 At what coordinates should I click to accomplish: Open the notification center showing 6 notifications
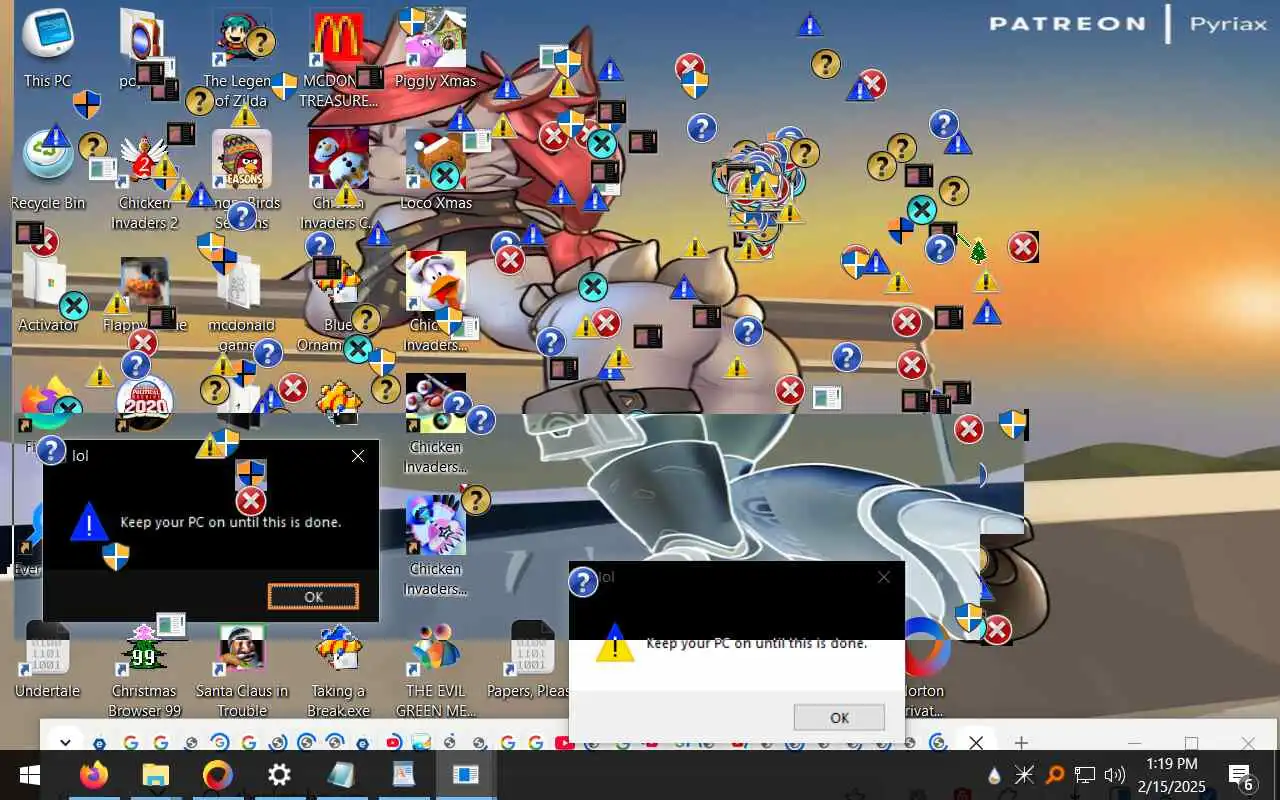pyautogui.click(x=1241, y=775)
